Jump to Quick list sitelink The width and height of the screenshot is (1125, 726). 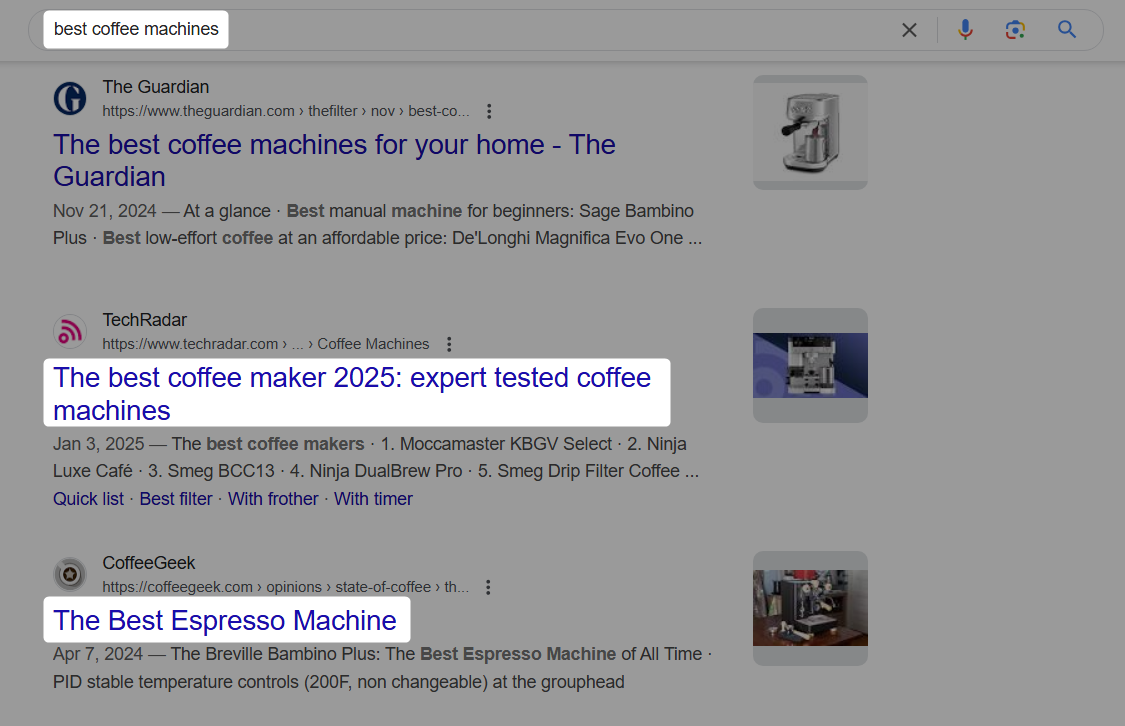(x=88, y=499)
